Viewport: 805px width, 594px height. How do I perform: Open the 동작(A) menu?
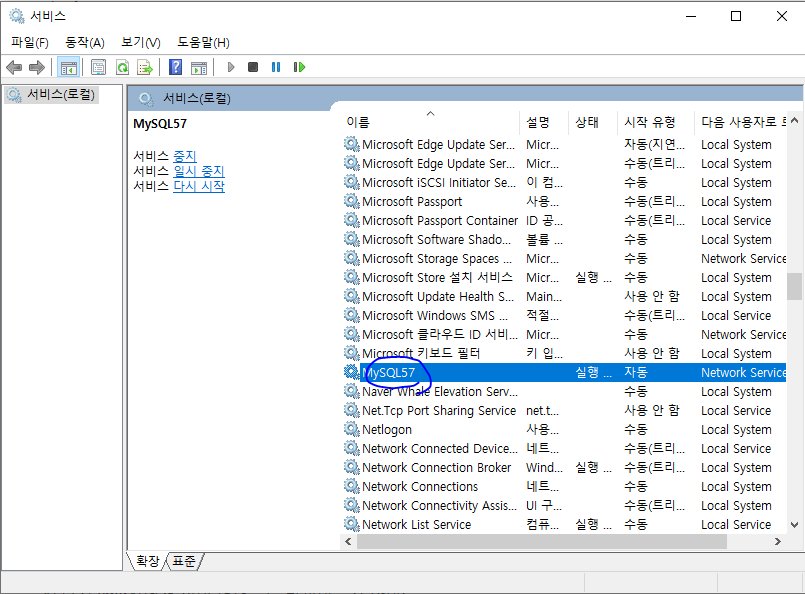(85, 43)
